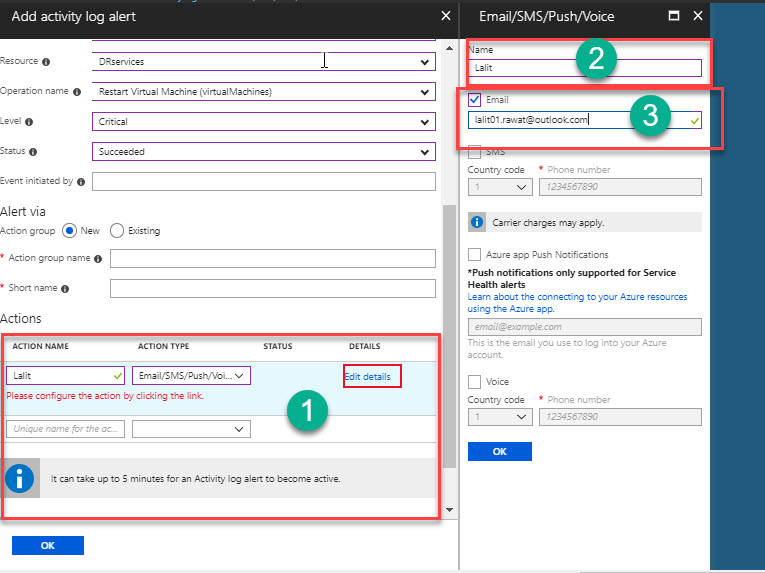Enable the Azure app Push Notifications checkbox
Image resolution: width=765 pixels, height=573 pixels.
click(475, 255)
